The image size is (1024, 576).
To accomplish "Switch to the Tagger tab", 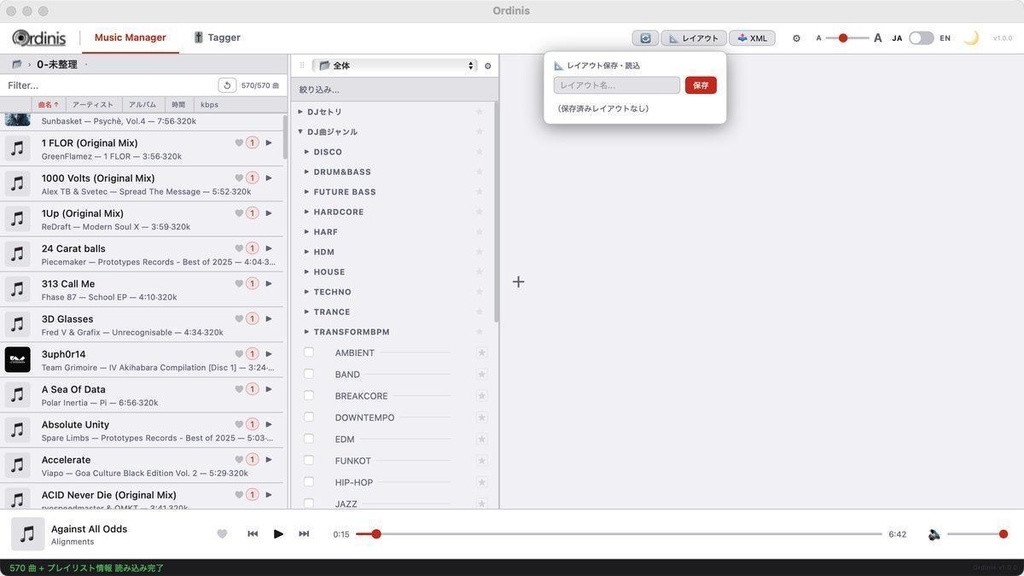I will [217, 37].
